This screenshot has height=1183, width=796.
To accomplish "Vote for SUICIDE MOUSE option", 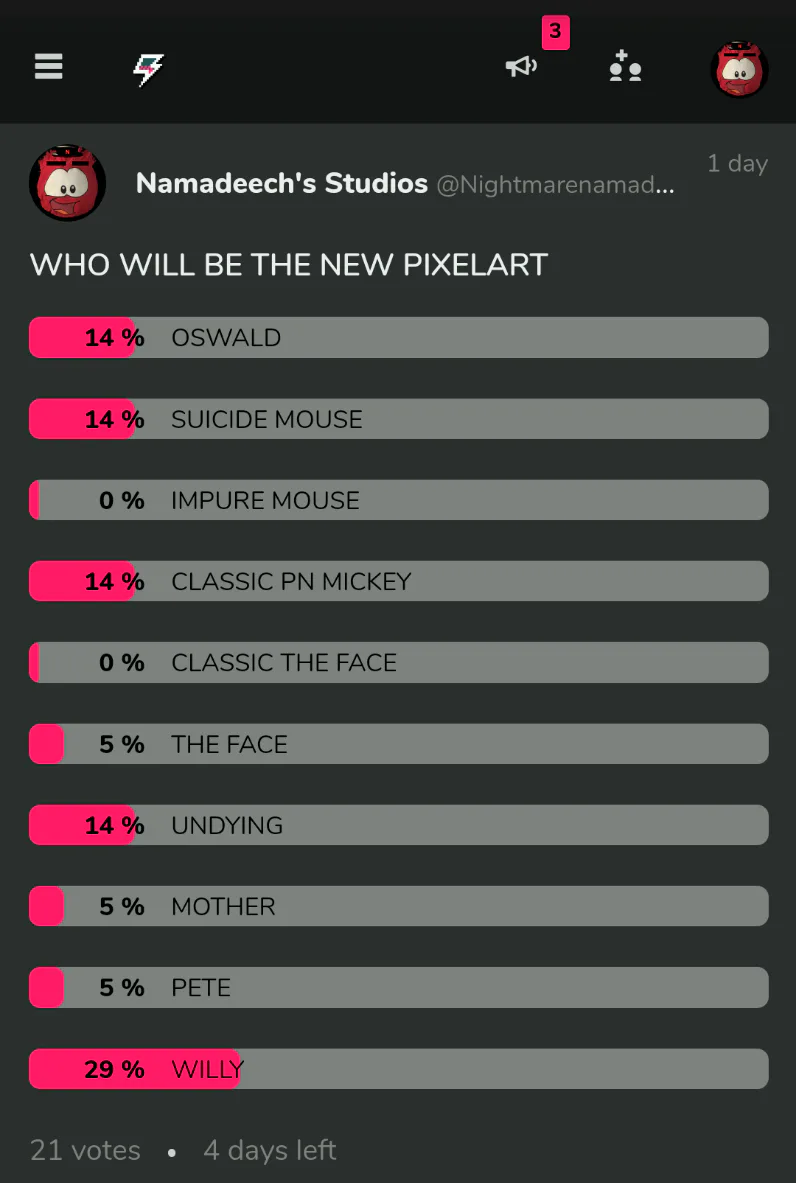I will (x=398, y=419).
